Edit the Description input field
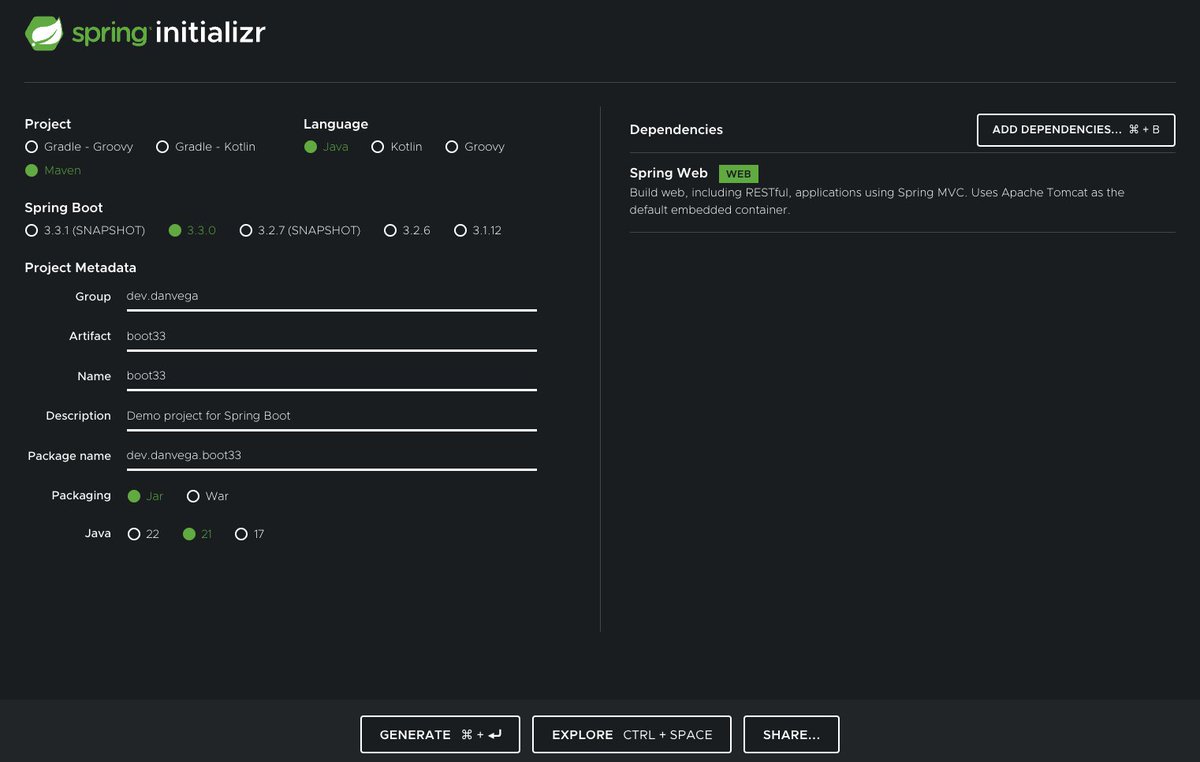The width and height of the screenshot is (1200, 762). 331,416
